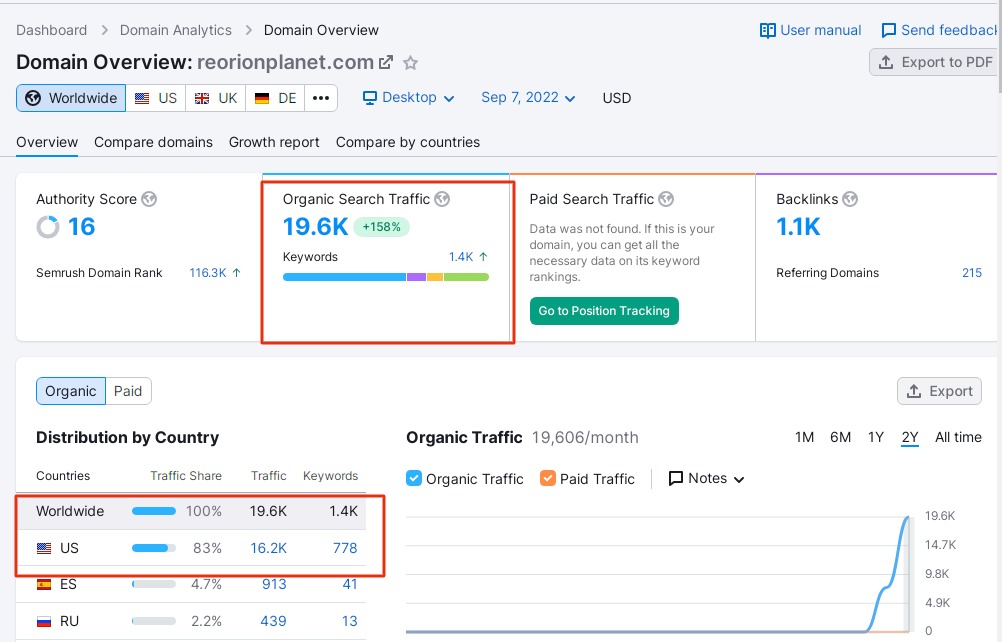Viewport: 1002px width, 642px height.
Task: Open the Overview tab
Action: [47, 142]
